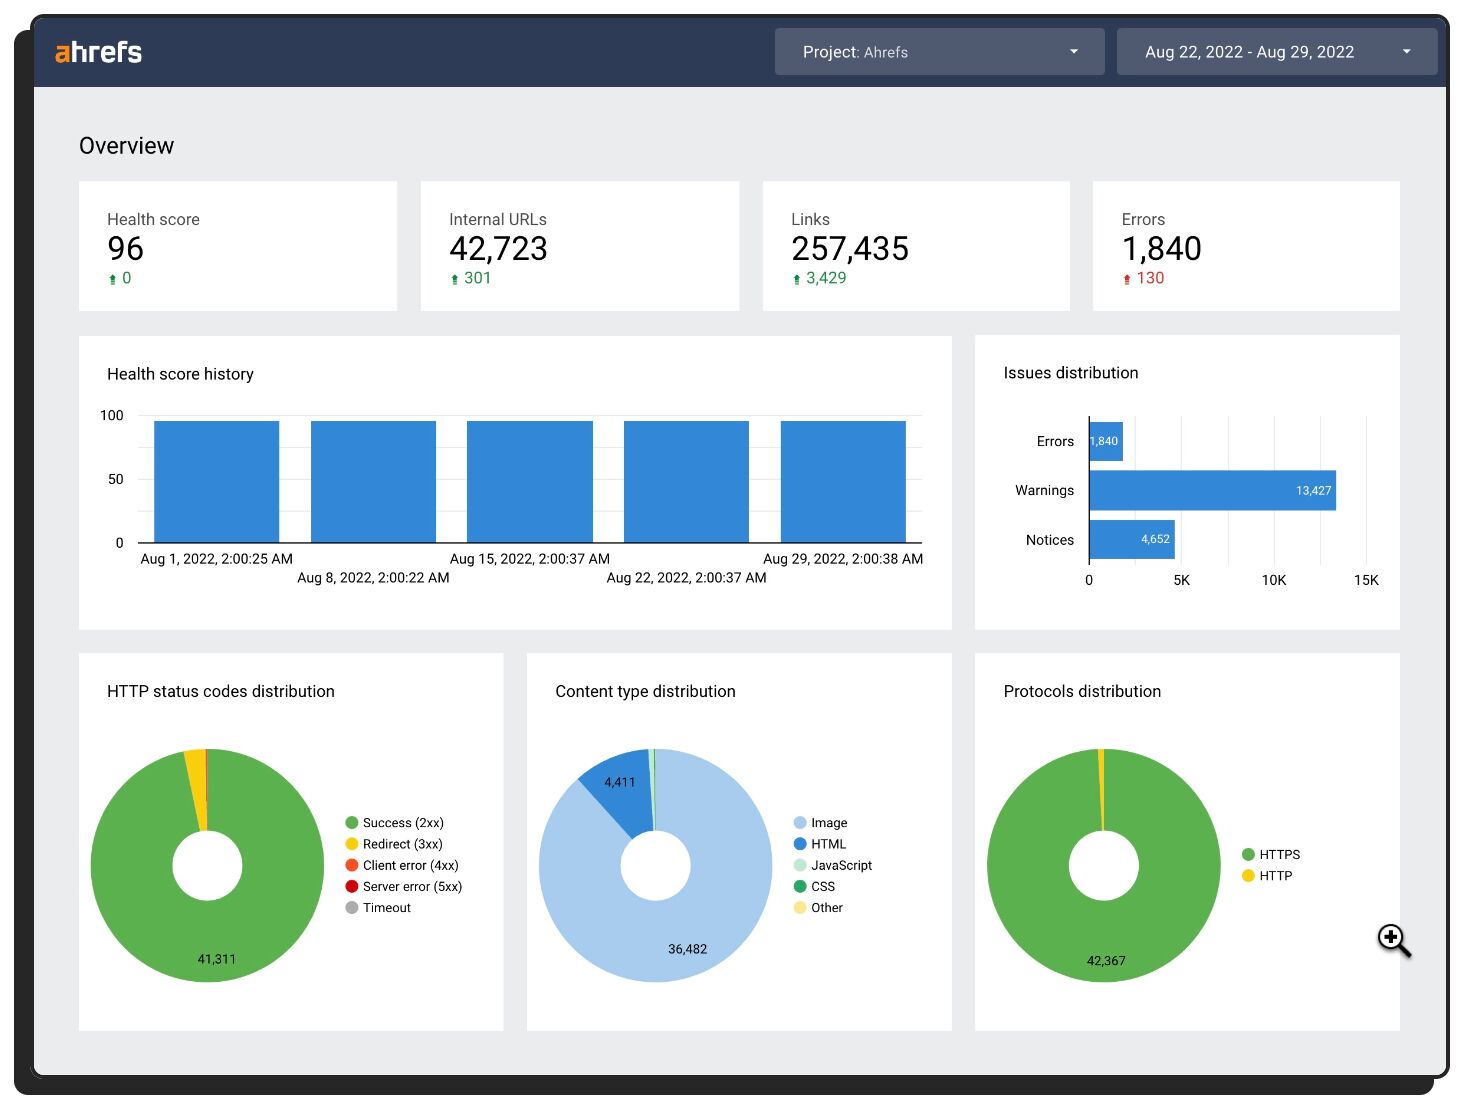1464x1112 pixels.
Task: Toggle the HTTPS legend entry
Action: point(1270,854)
